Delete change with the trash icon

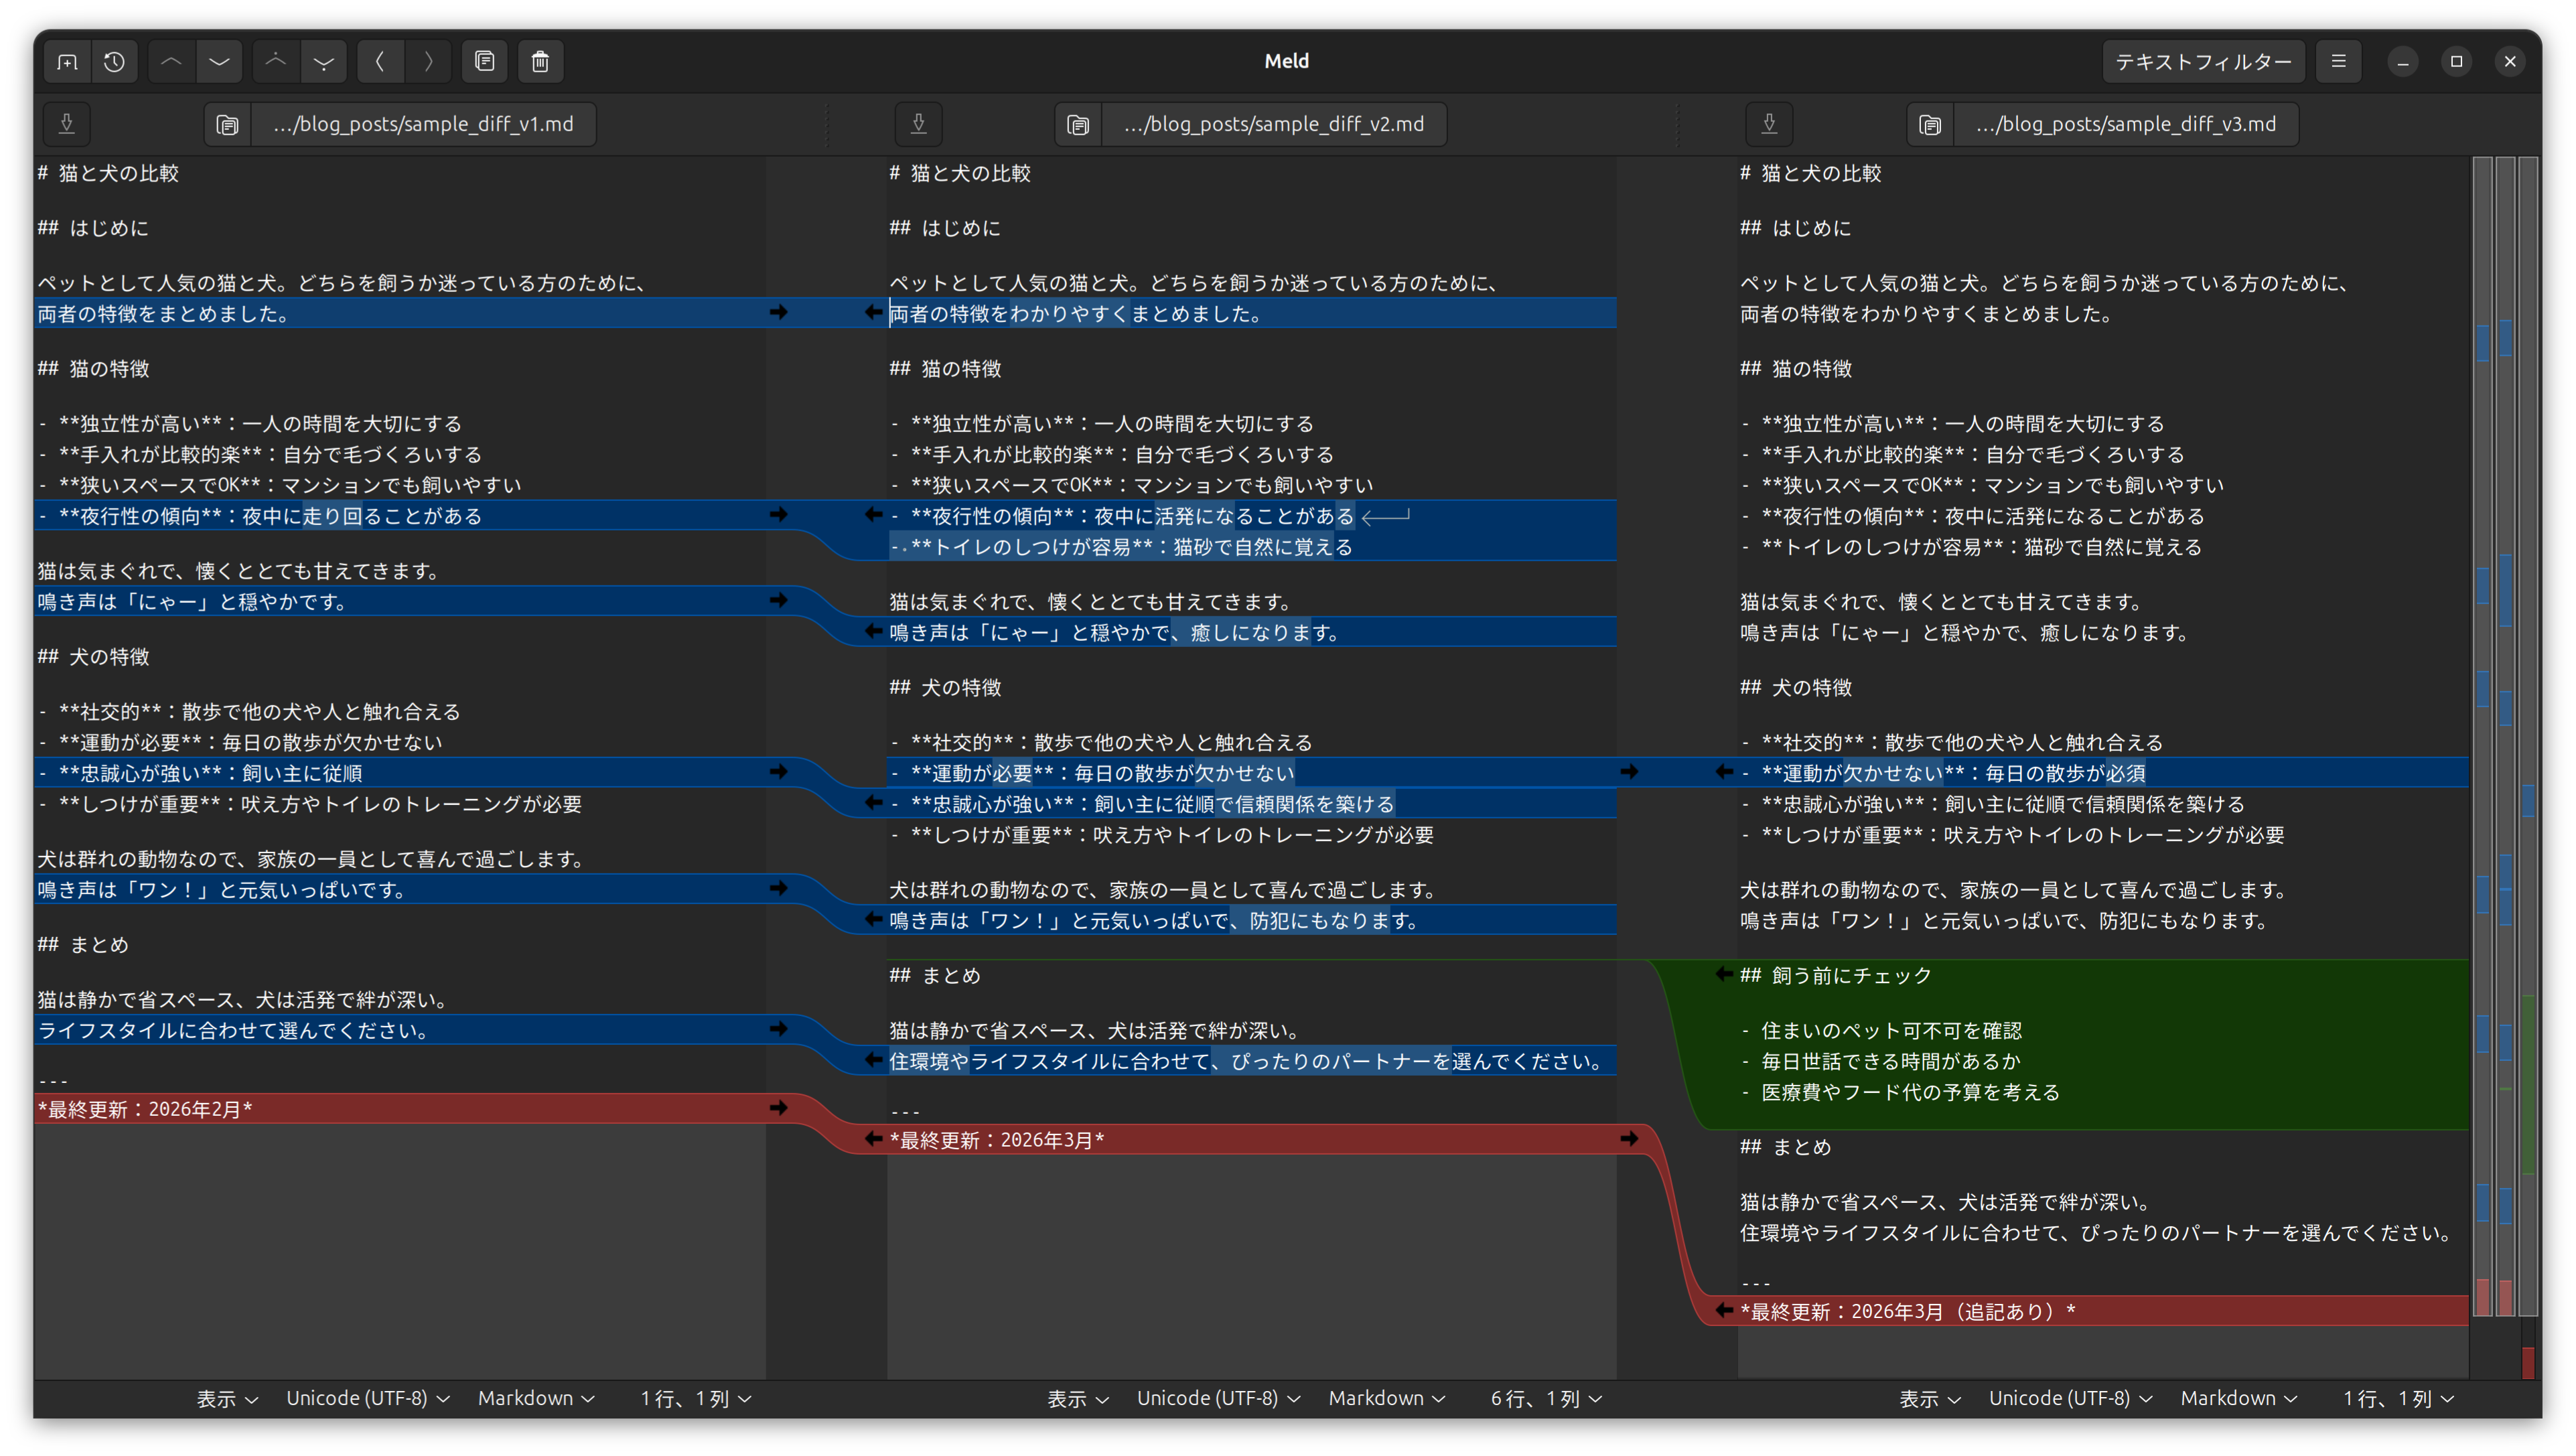point(541,62)
